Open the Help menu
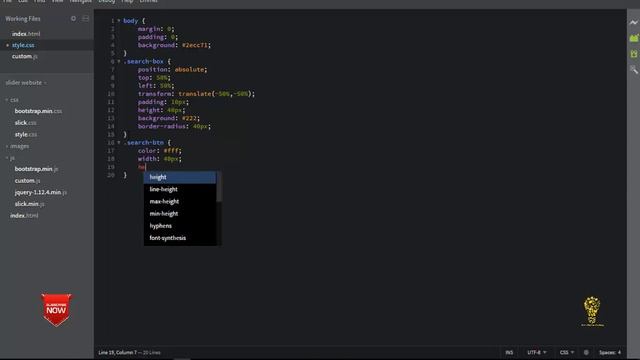 coord(127,2)
